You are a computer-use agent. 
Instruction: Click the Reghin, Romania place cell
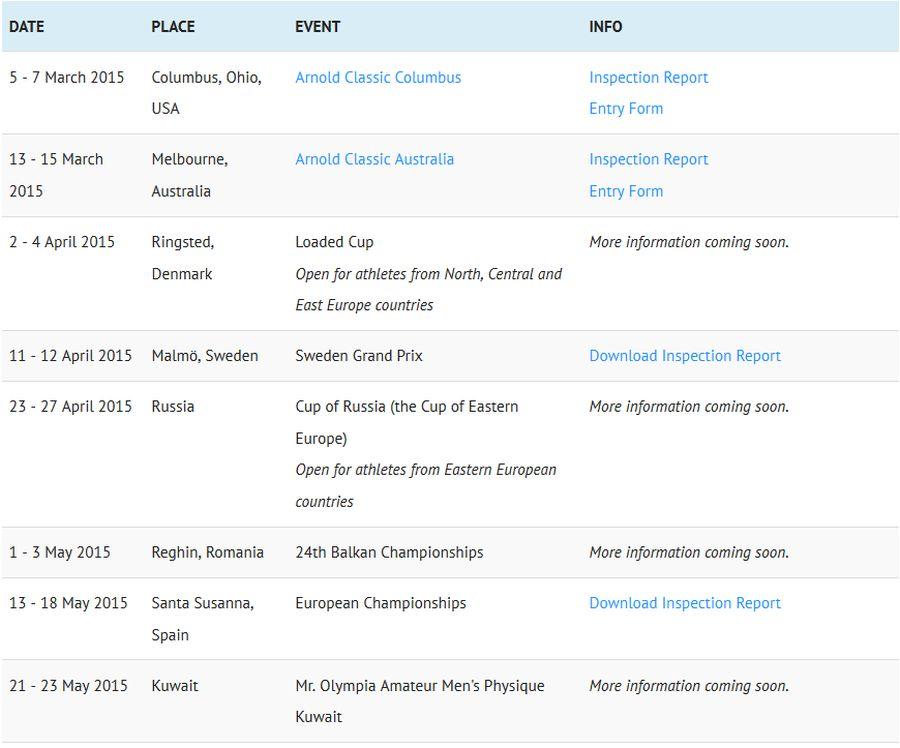[207, 552]
